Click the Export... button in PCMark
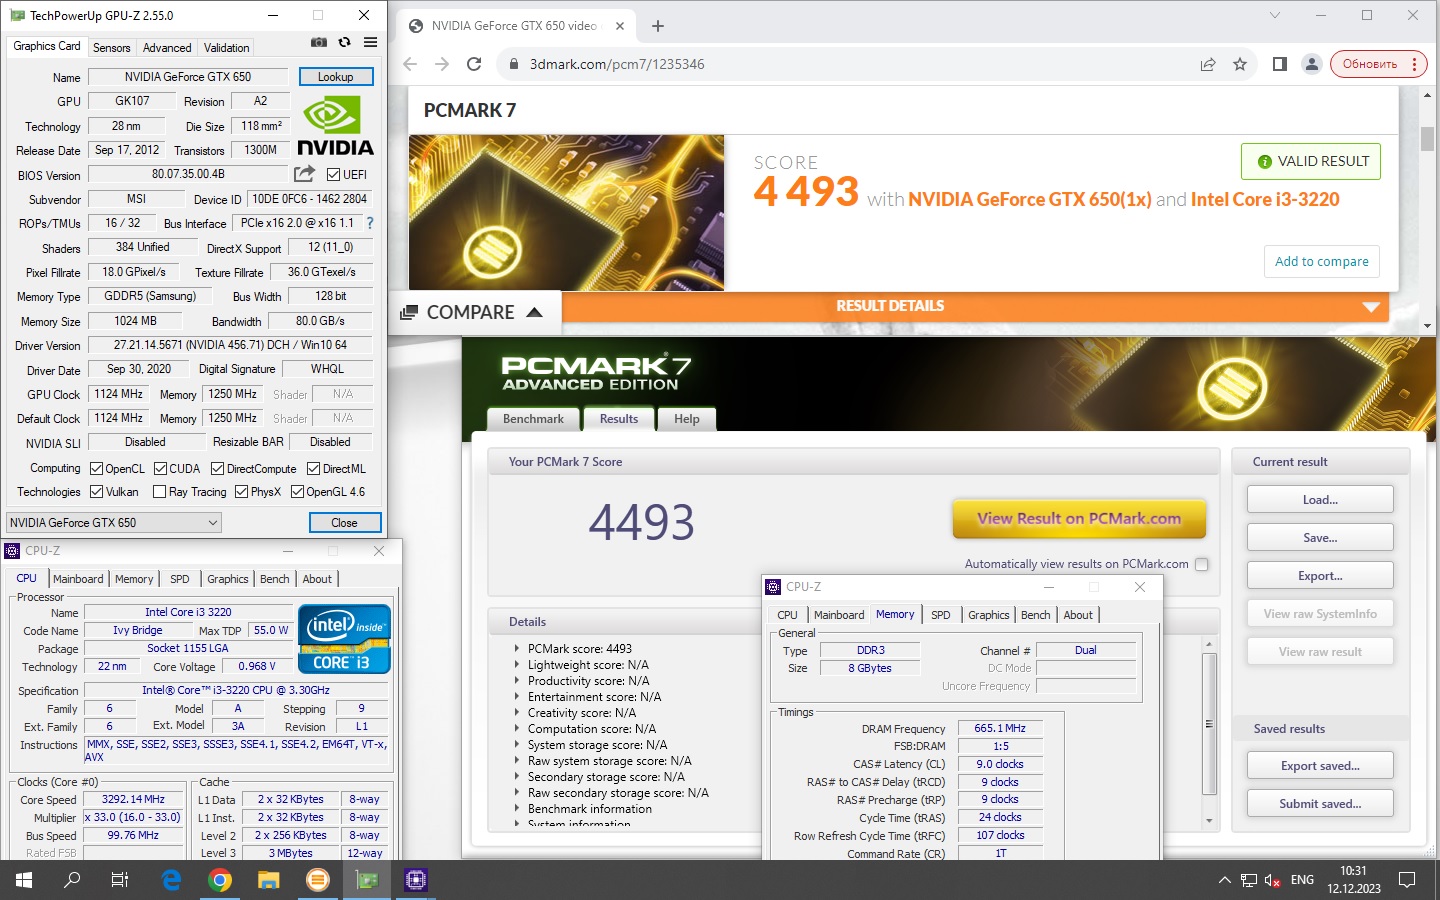Image resolution: width=1440 pixels, height=900 pixels. [1320, 576]
